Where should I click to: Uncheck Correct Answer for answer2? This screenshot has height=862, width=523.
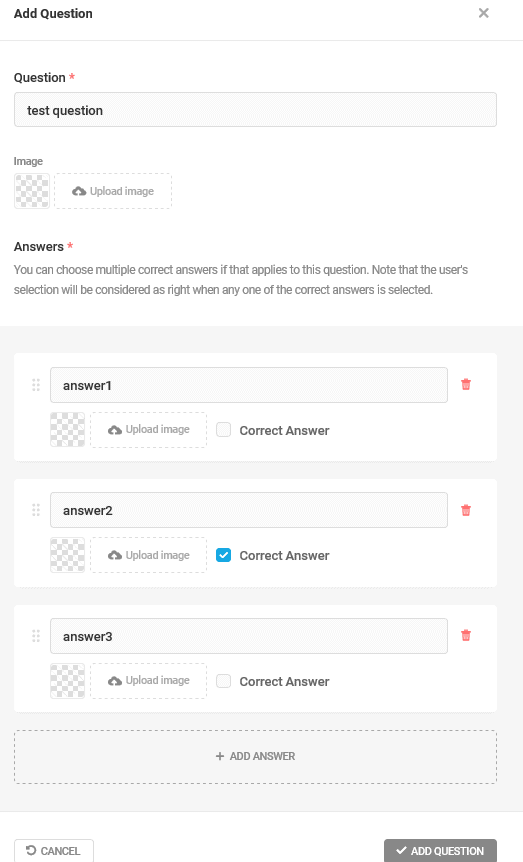point(223,555)
